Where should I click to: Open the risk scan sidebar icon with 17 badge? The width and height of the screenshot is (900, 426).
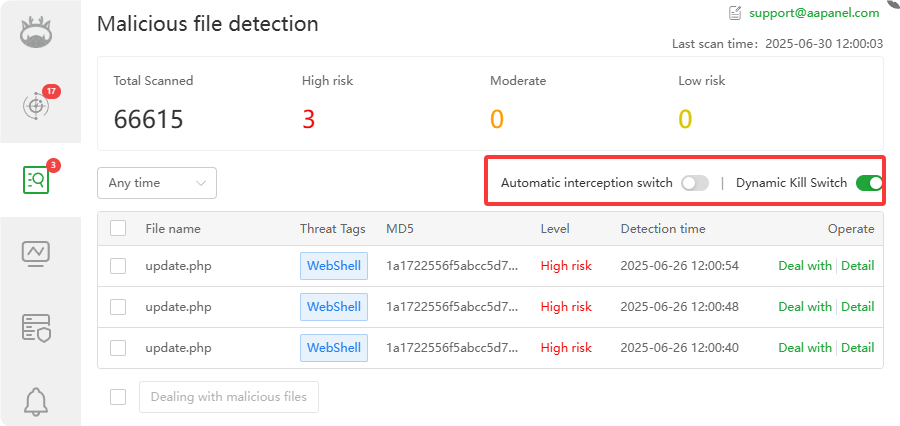[38, 105]
